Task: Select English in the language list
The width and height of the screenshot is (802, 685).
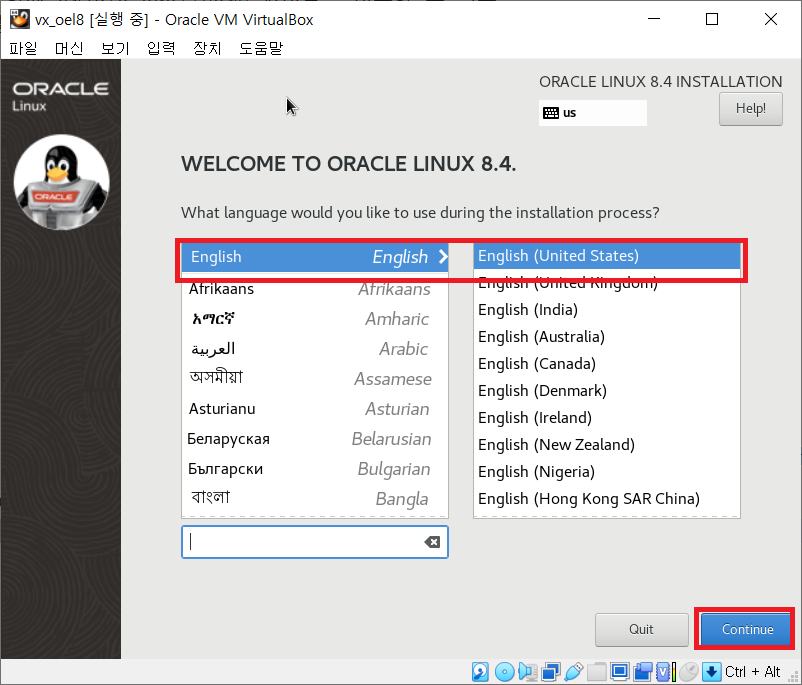Action: [315, 256]
